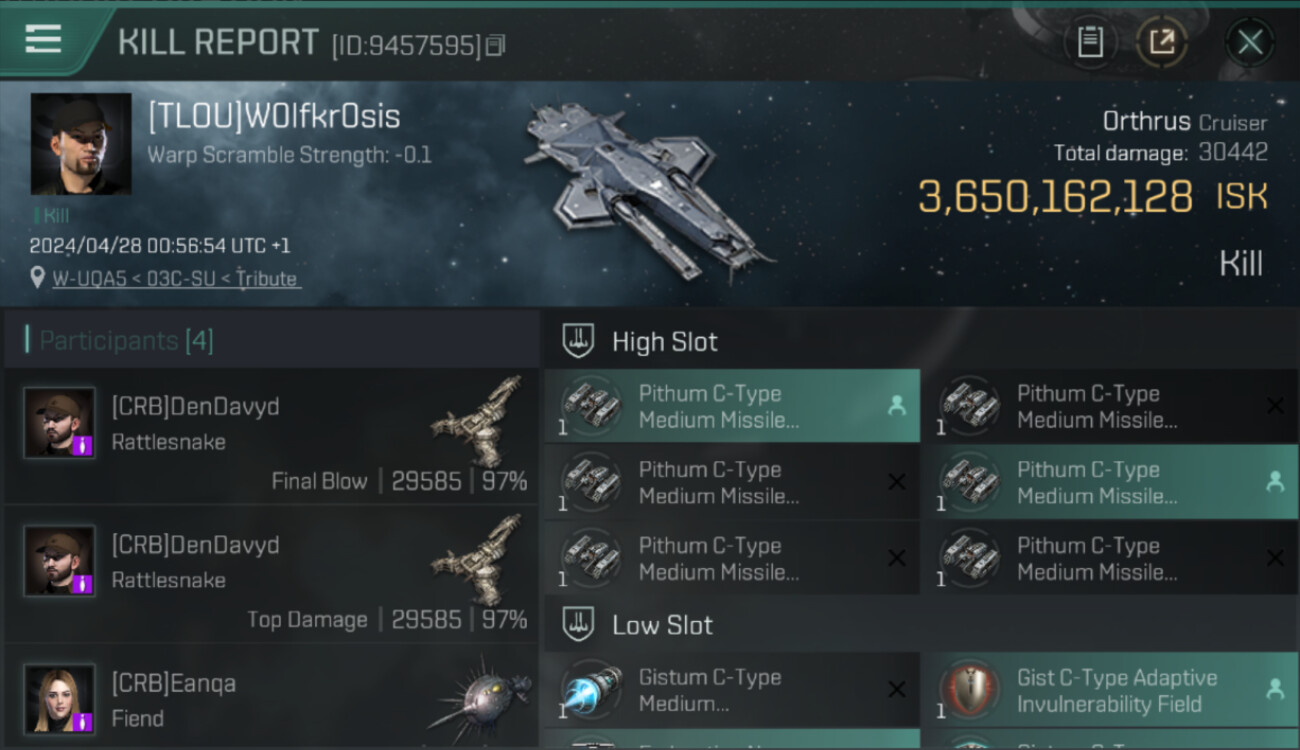Viewport: 1300px width, 750px height.
Task: Click X mark on Gistum C-Type module
Action: [x=896, y=690]
